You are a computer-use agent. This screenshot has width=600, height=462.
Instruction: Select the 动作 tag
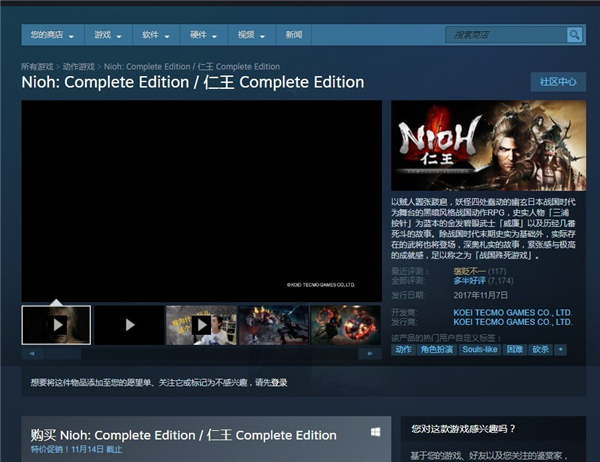(403, 349)
